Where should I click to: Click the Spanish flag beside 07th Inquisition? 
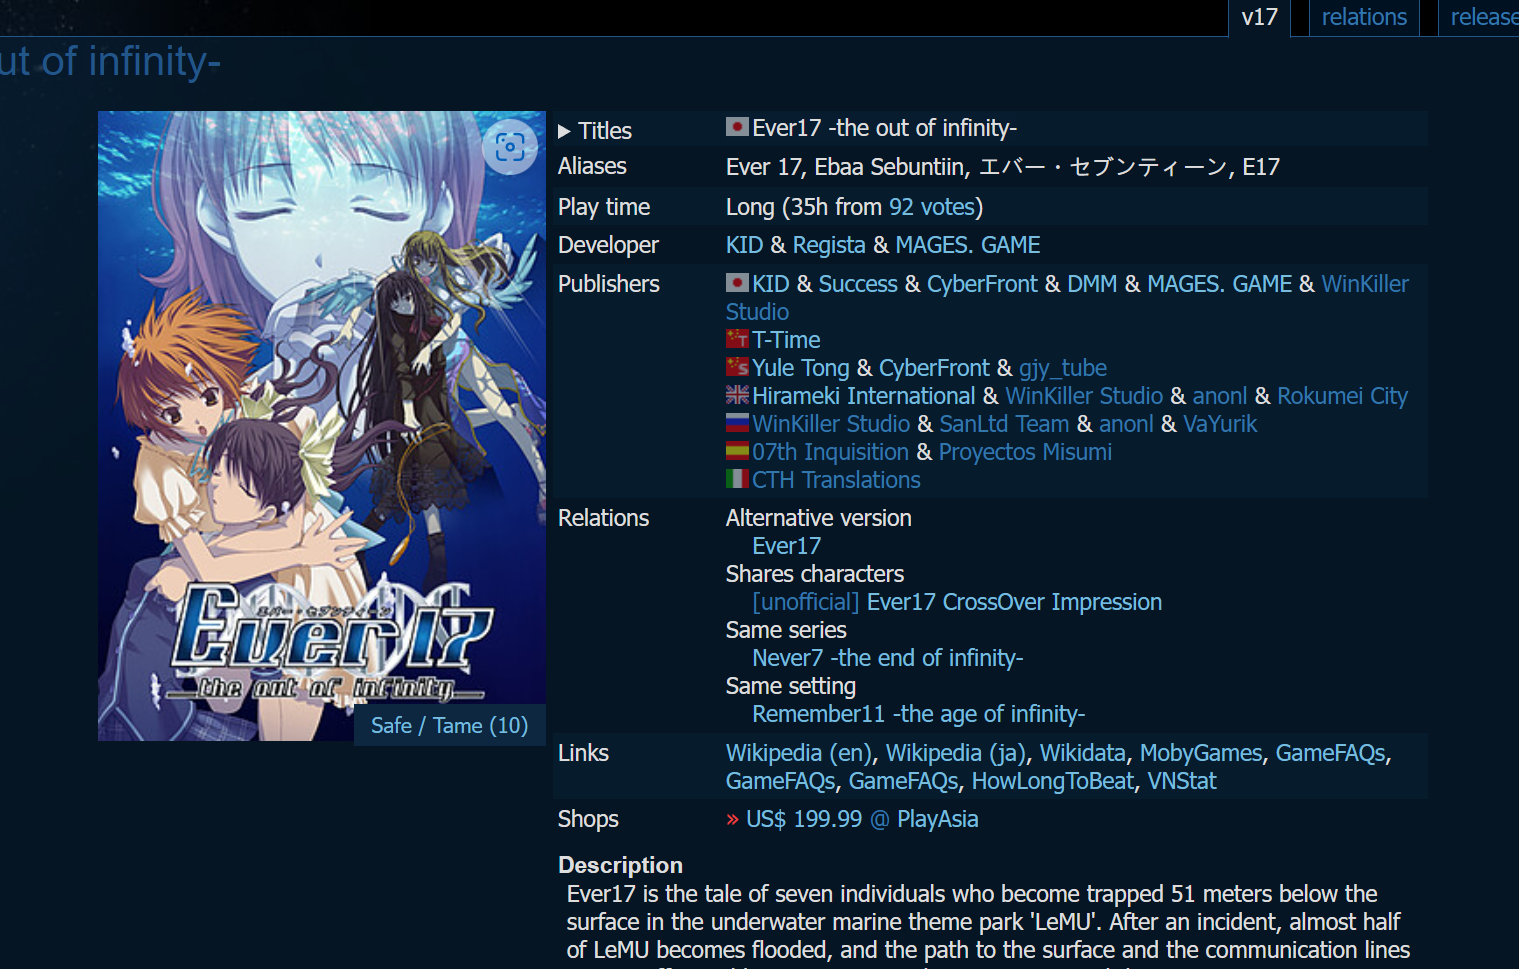[737, 451]
